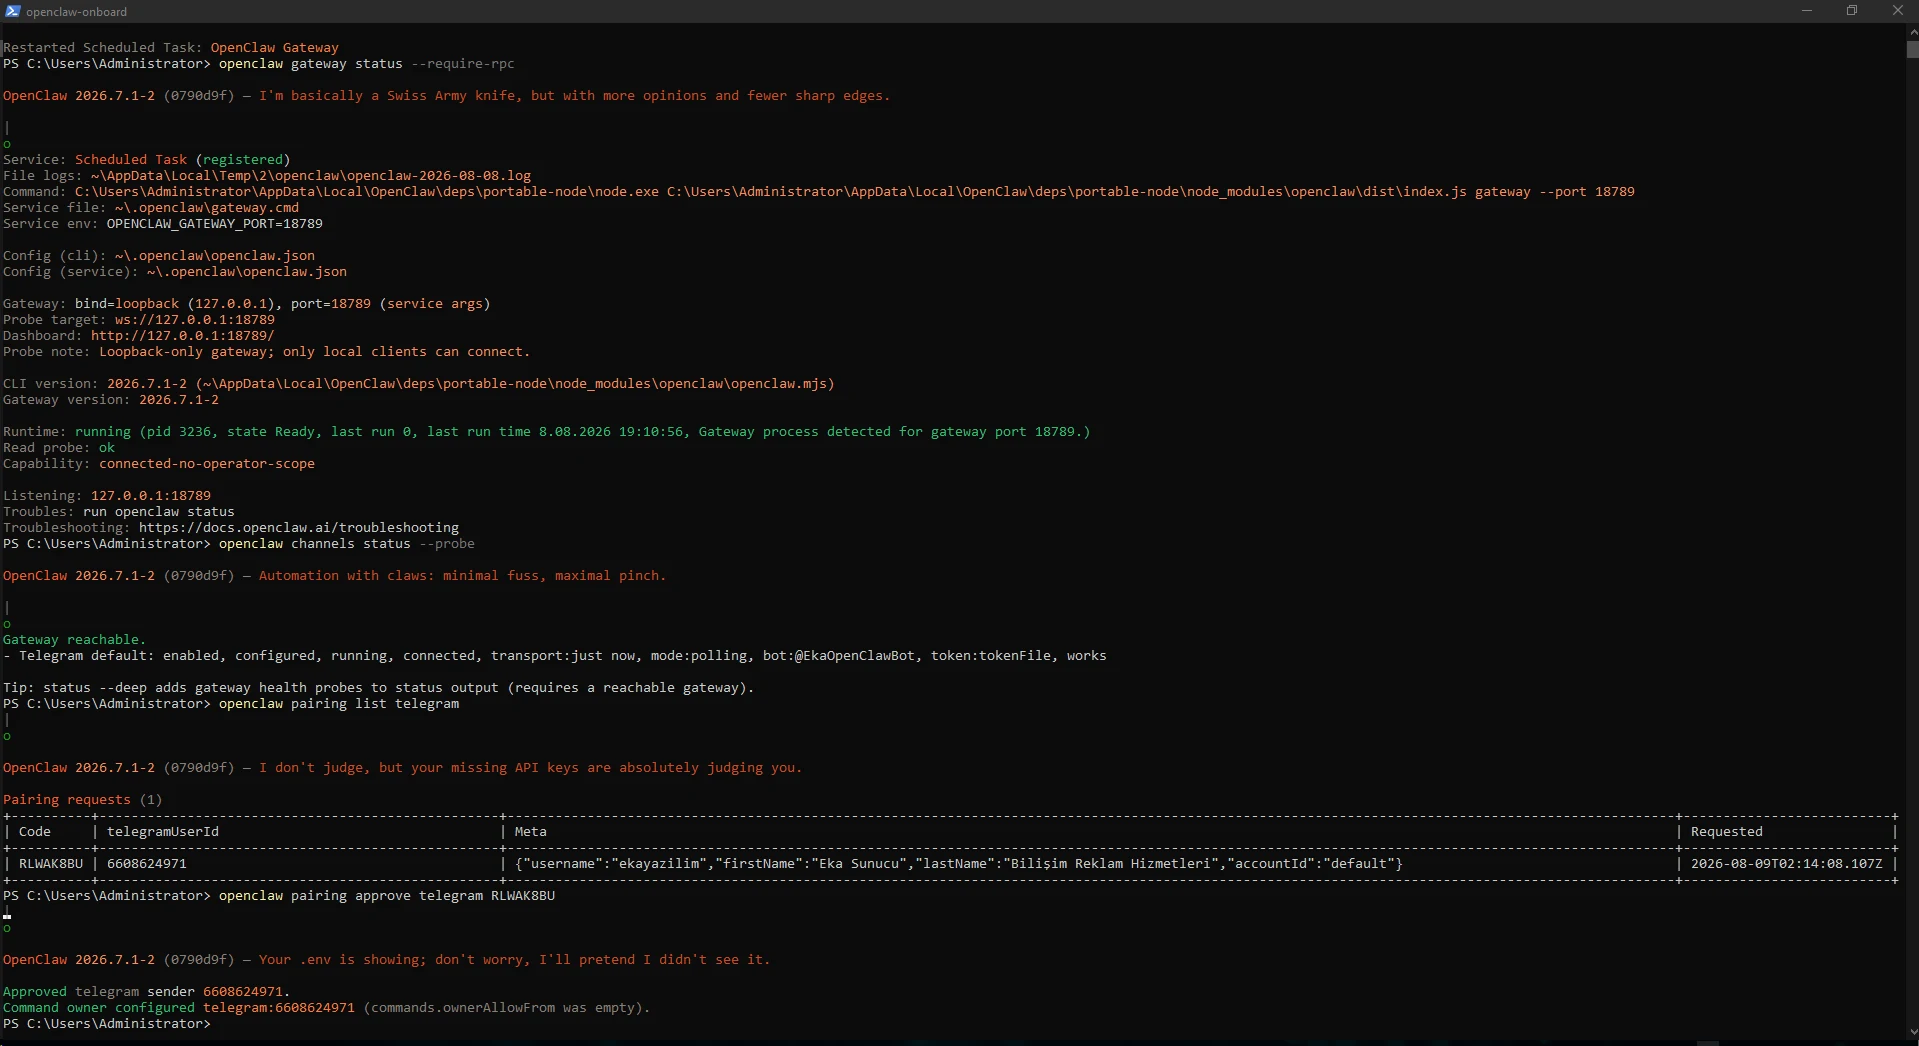Click the Probe note loopback-only line
The image size is (1919, 1046).
point(267,352)
